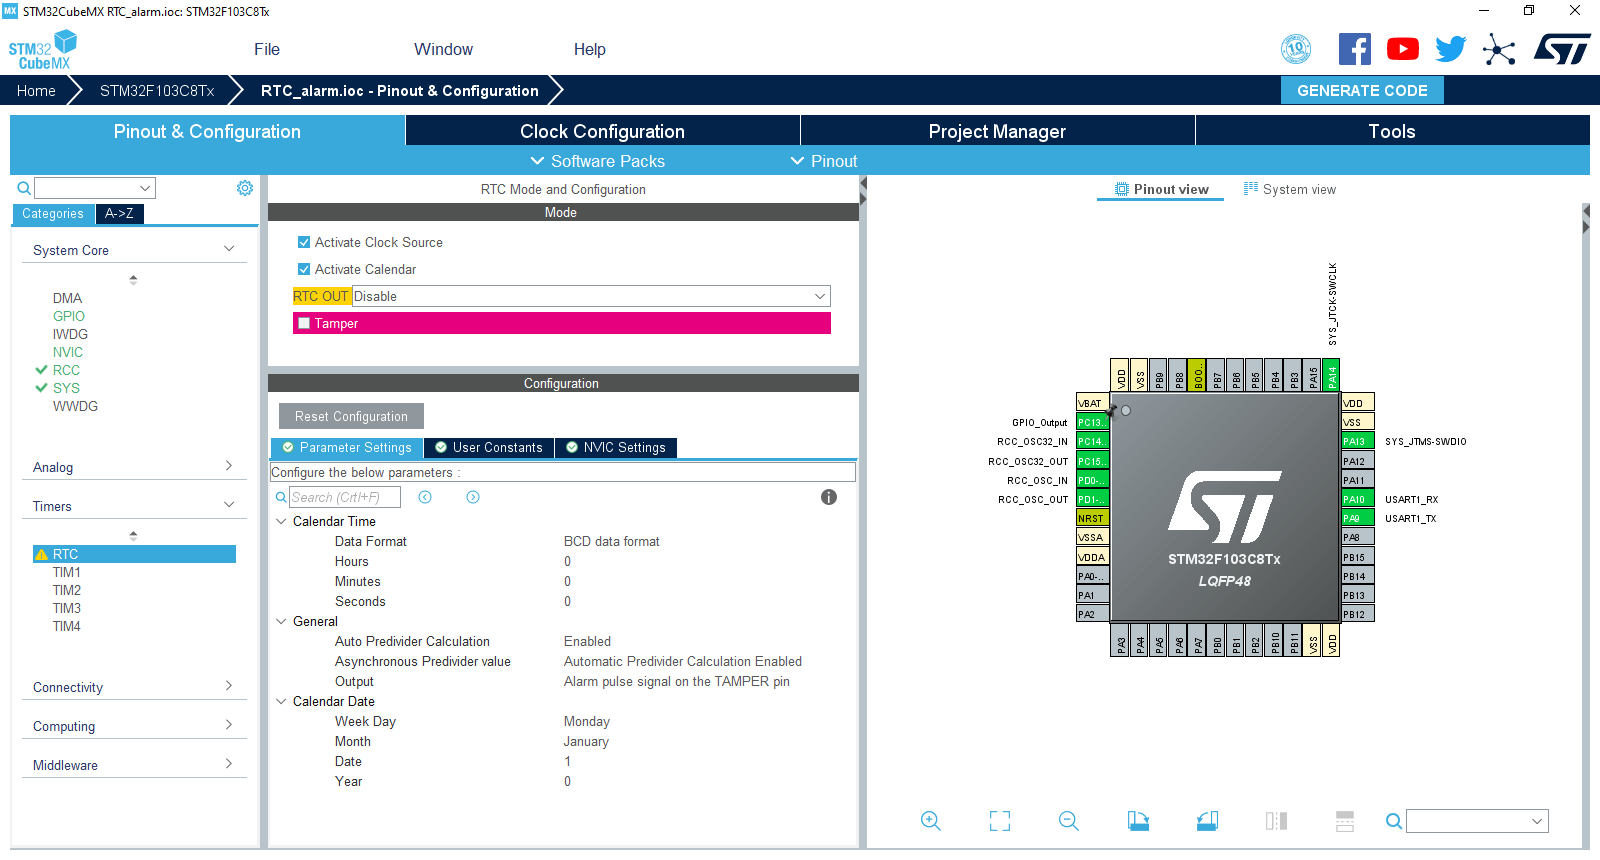Viewport: 1600px width, 860px height.
Task: Select pin PA14 on the chip
Action: [1331, 375]
